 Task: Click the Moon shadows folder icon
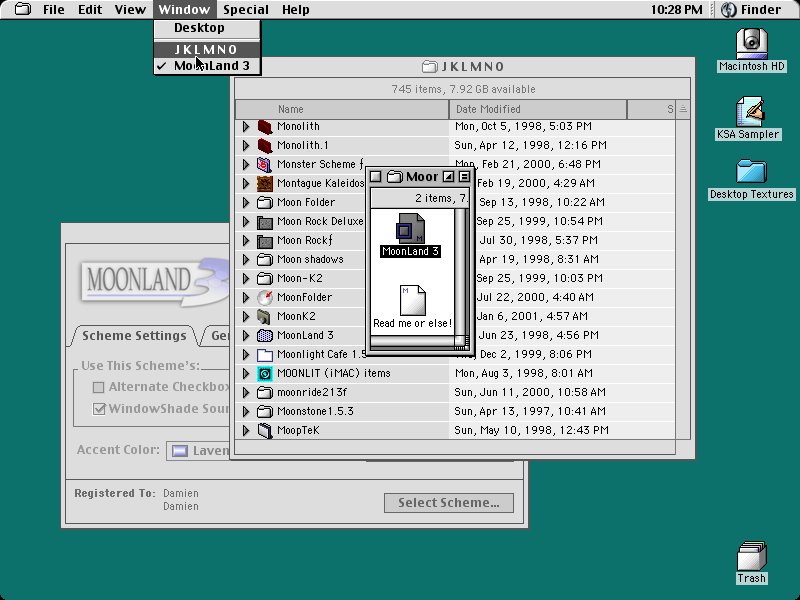(264, 259)
